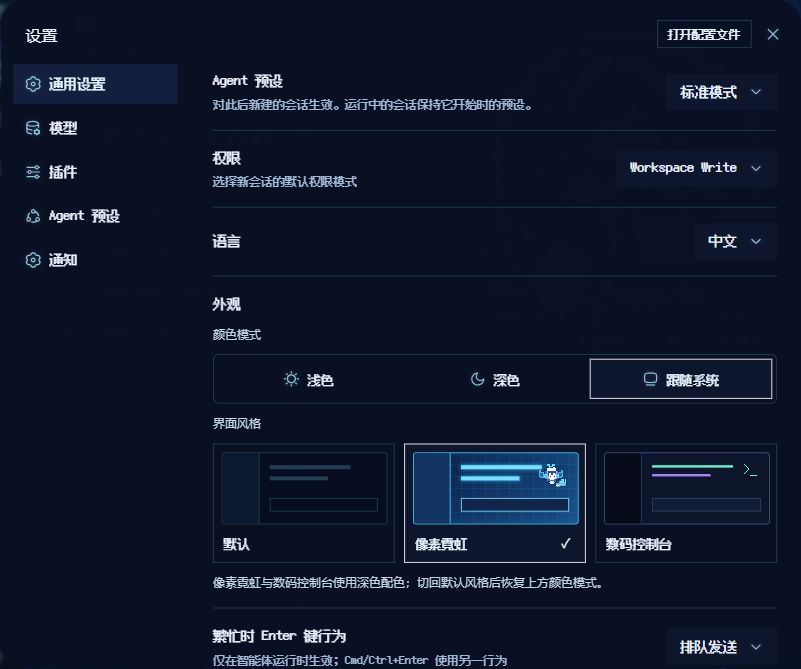Screen dimensions: 801x669
Task: Click the 打开配置文件 button
Action: pos(704,34)
